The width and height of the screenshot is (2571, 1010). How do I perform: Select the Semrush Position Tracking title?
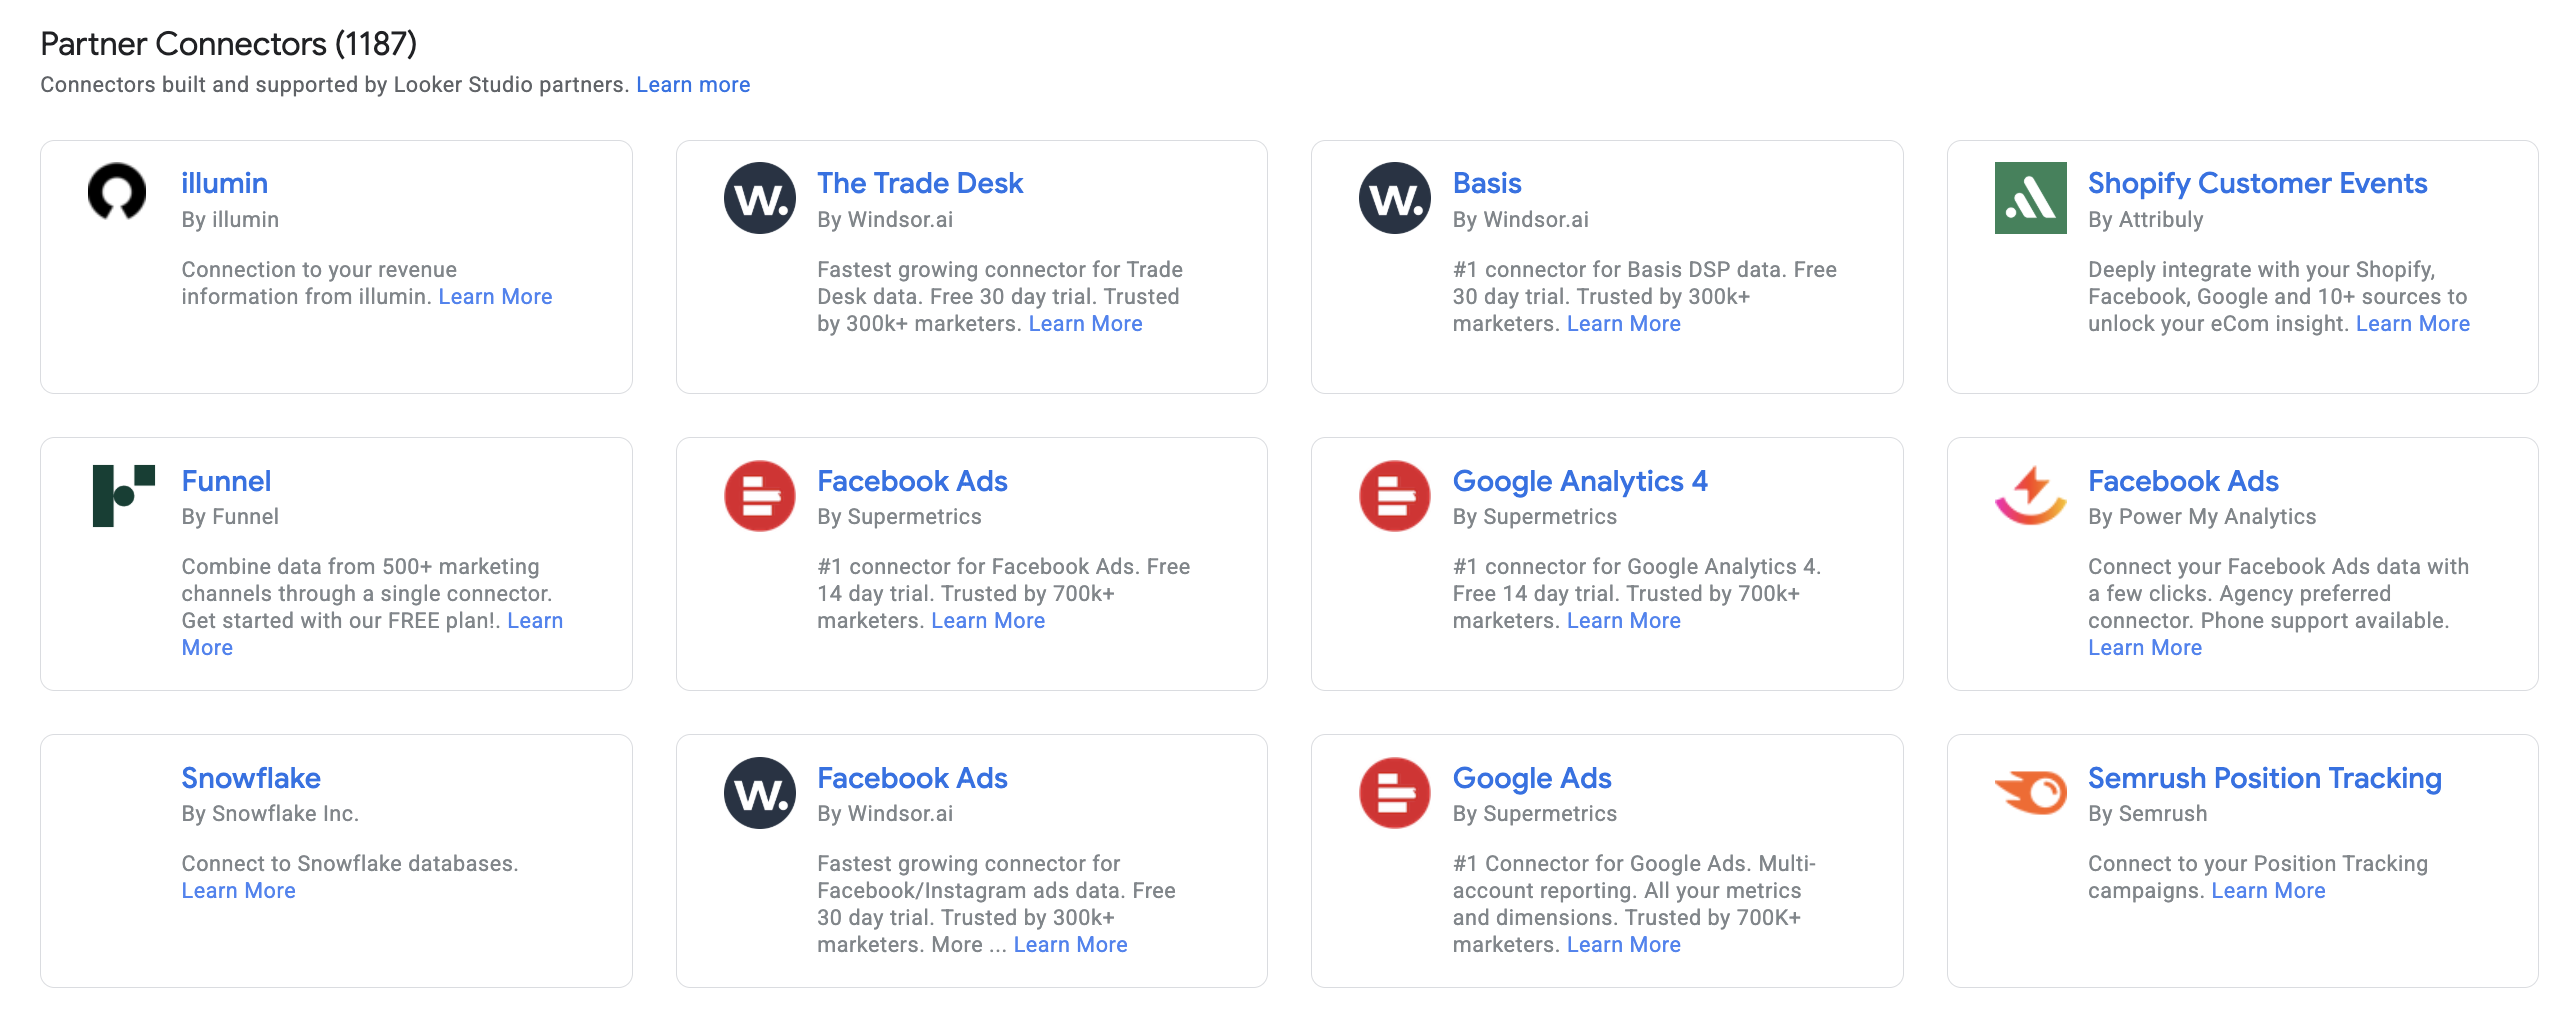tap(2264, 778)
